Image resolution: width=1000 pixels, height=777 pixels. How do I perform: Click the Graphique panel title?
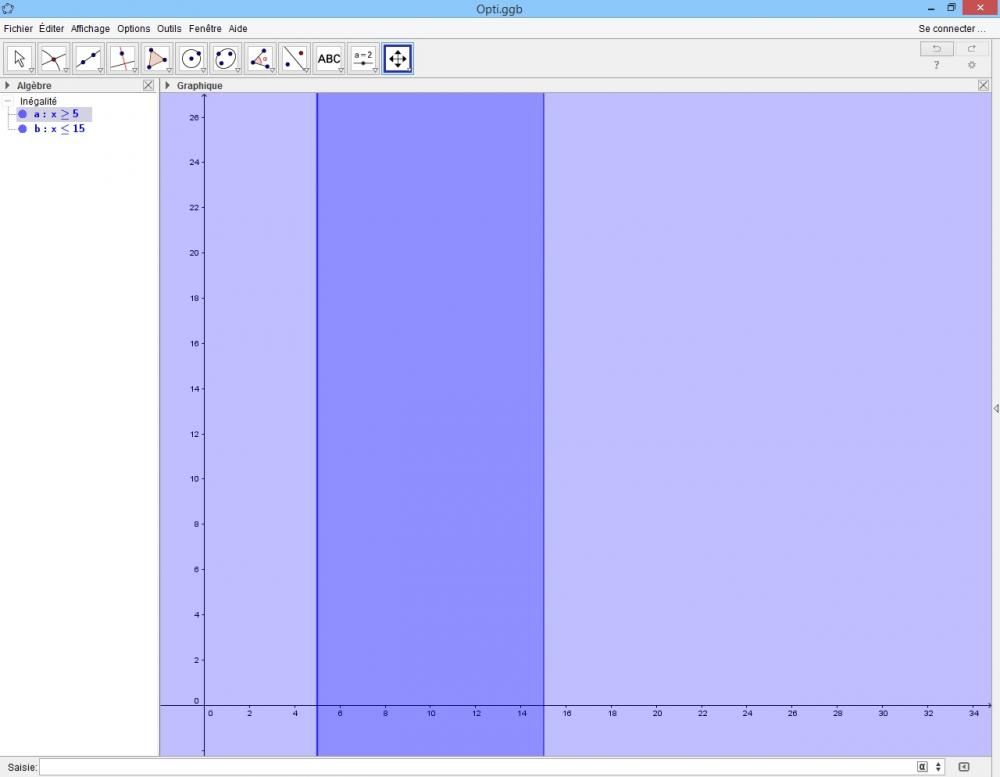(x=200, y=85)
